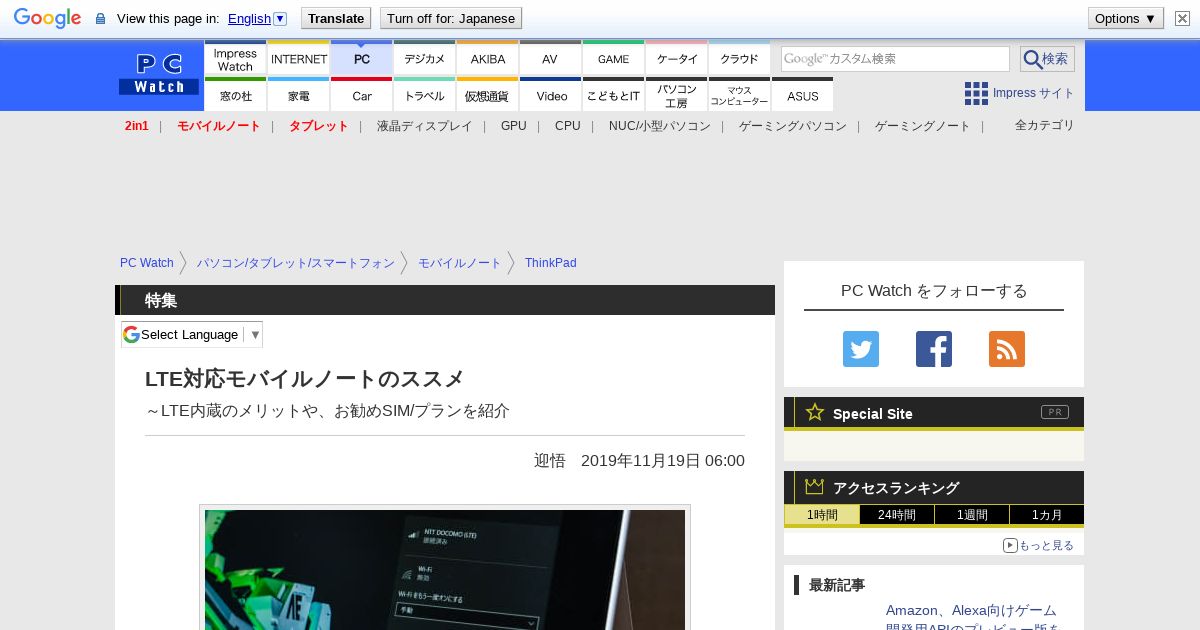Open the AKIBA nav tab
Viewport: 1200px width, 630px height.
(x=488, y=59)
